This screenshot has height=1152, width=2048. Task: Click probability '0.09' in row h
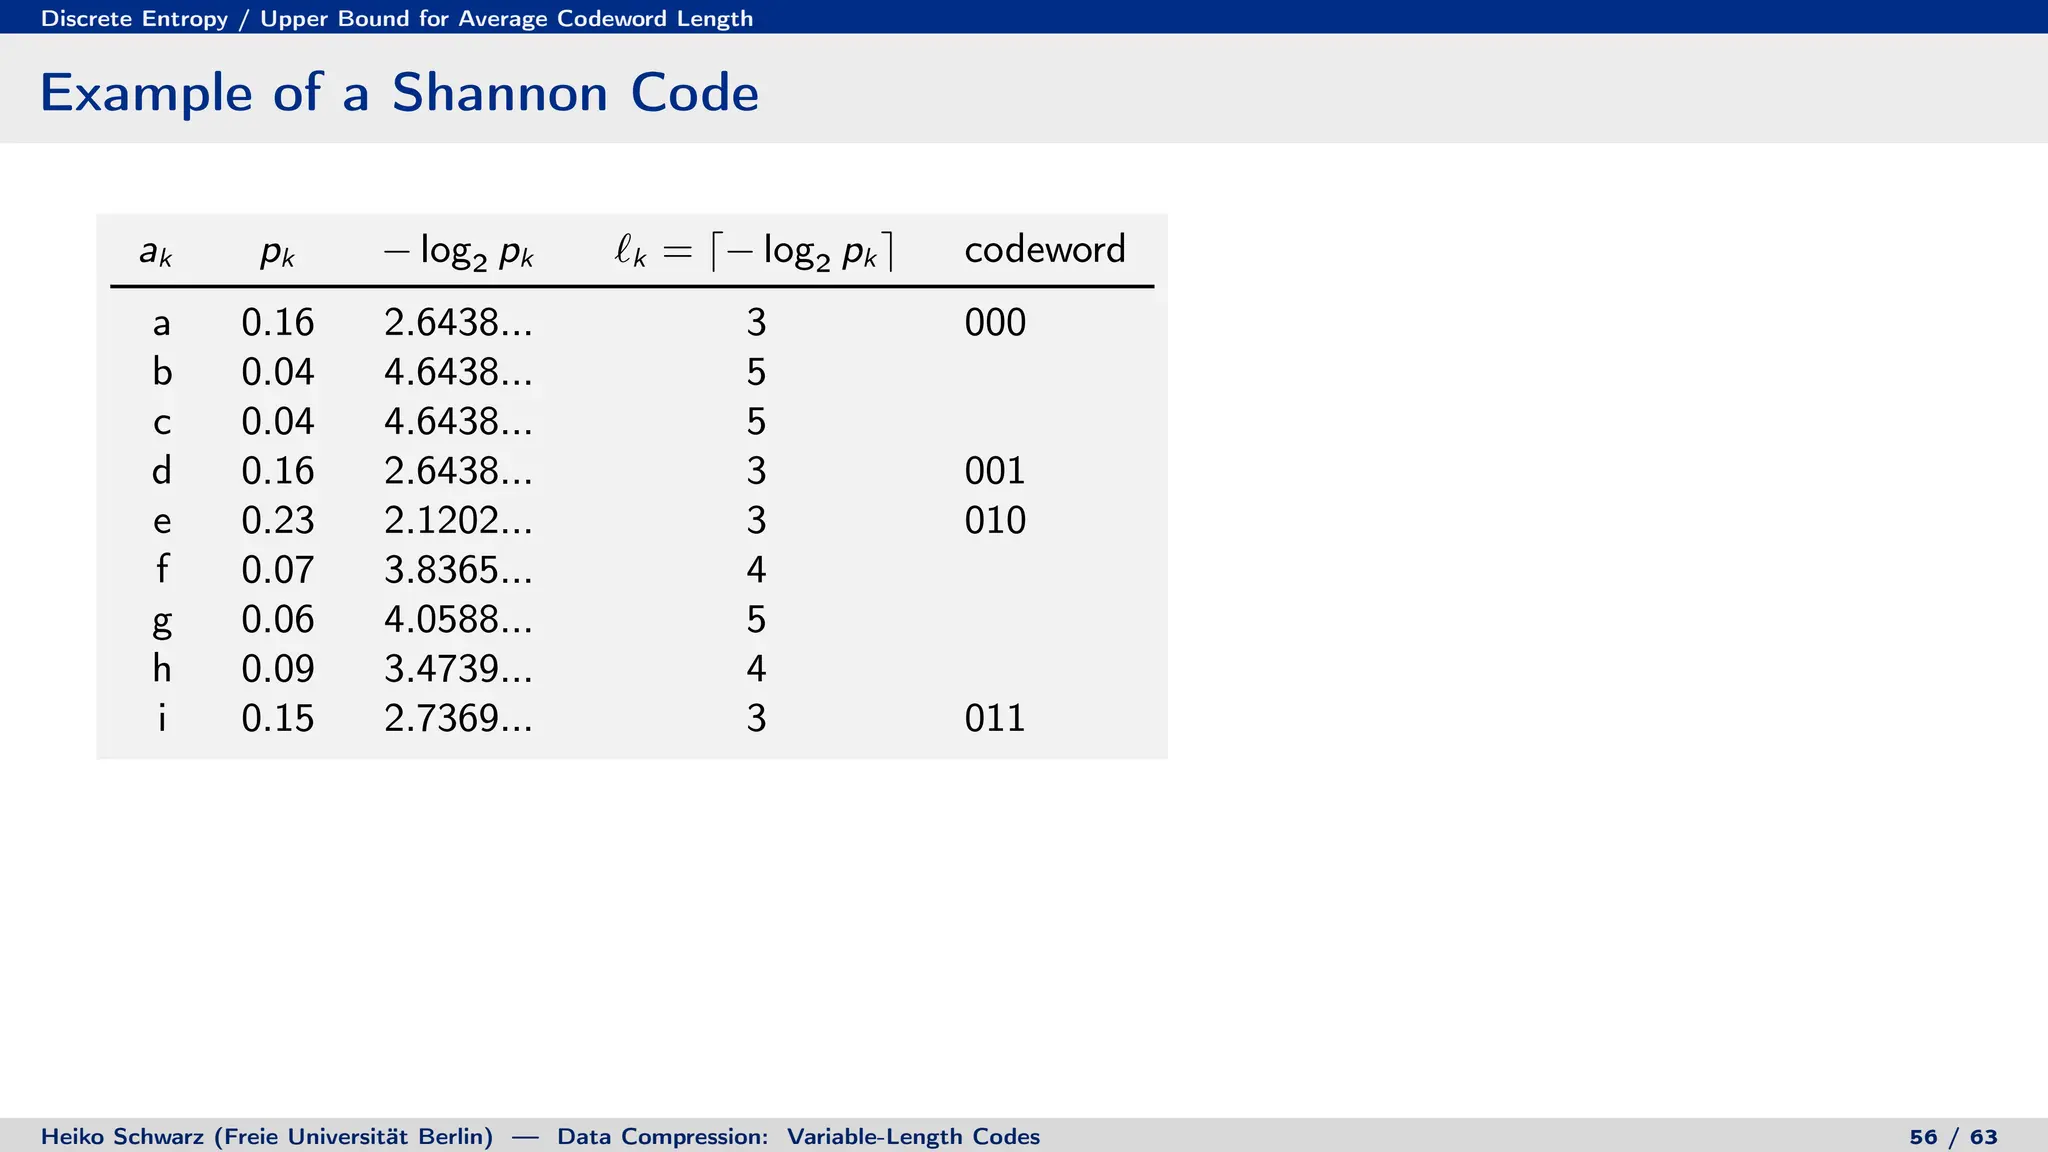(278, 668)
